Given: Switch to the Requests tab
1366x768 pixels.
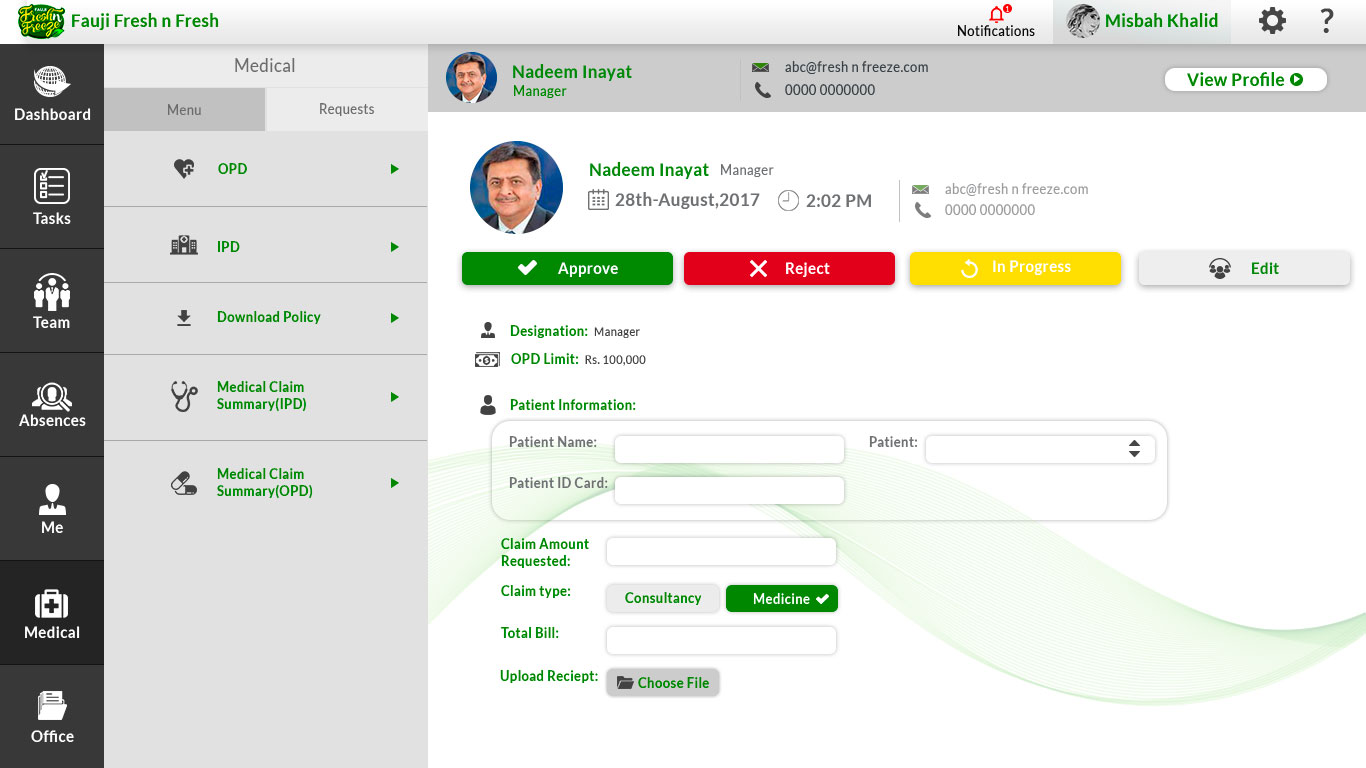Looking at the screenshot, I should (x=346, y=109).
